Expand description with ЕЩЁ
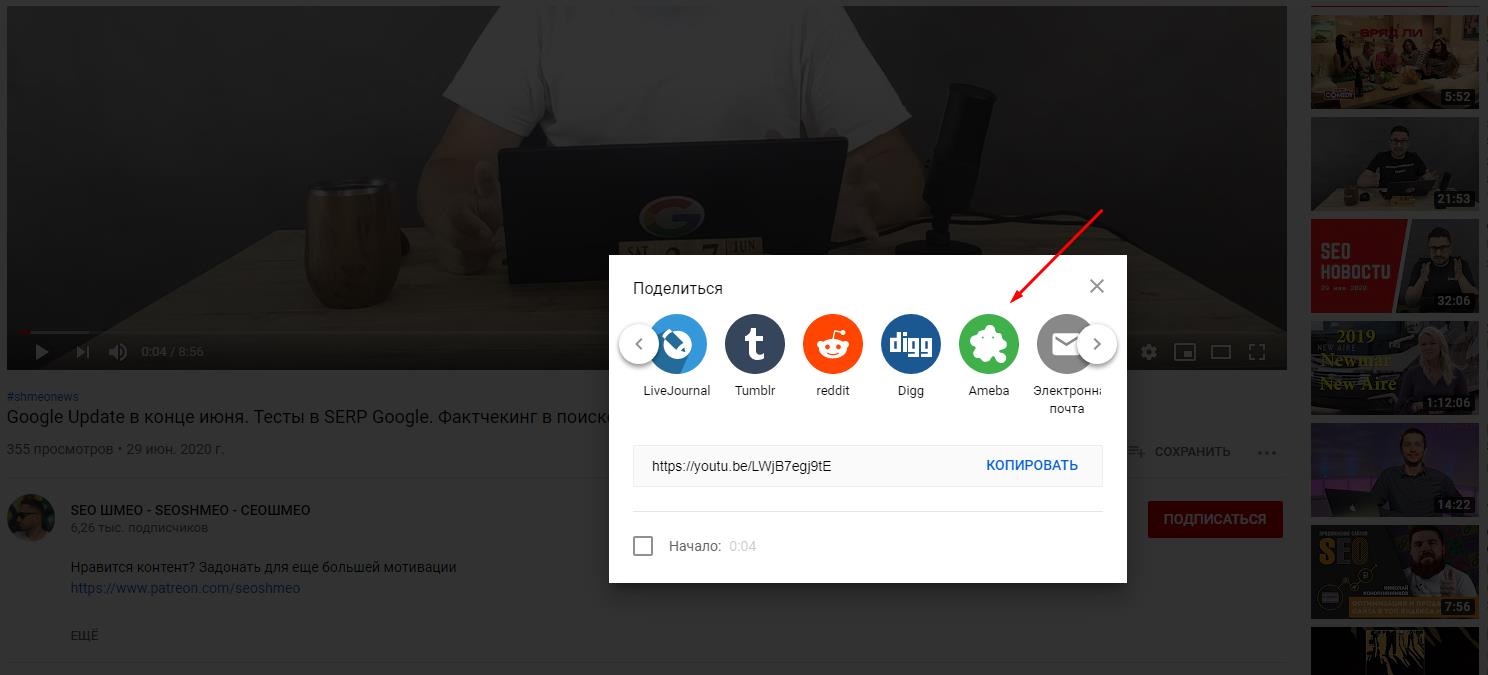 click(84, 635)
